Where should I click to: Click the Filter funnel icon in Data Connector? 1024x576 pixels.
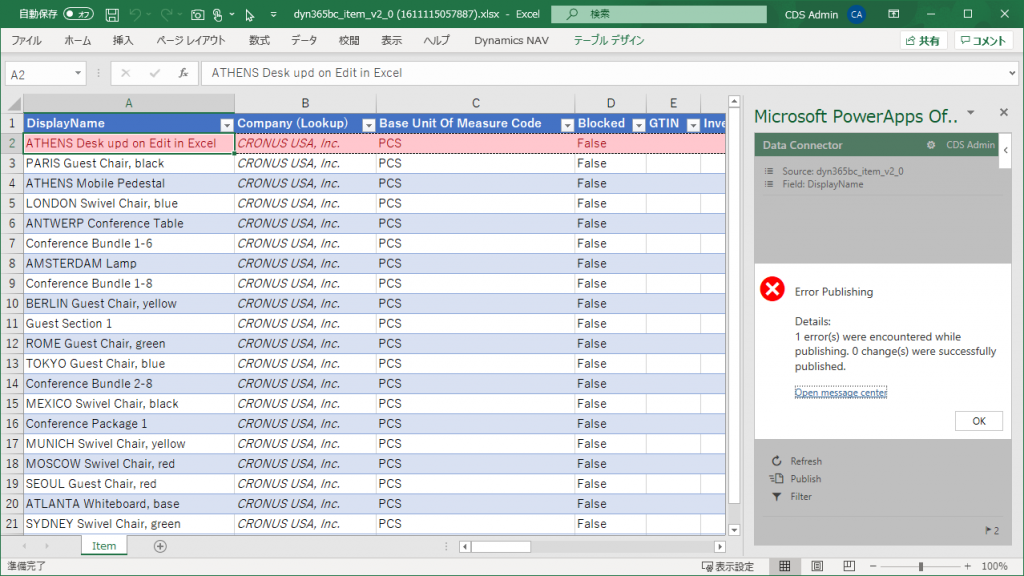[x=776, y=496]
